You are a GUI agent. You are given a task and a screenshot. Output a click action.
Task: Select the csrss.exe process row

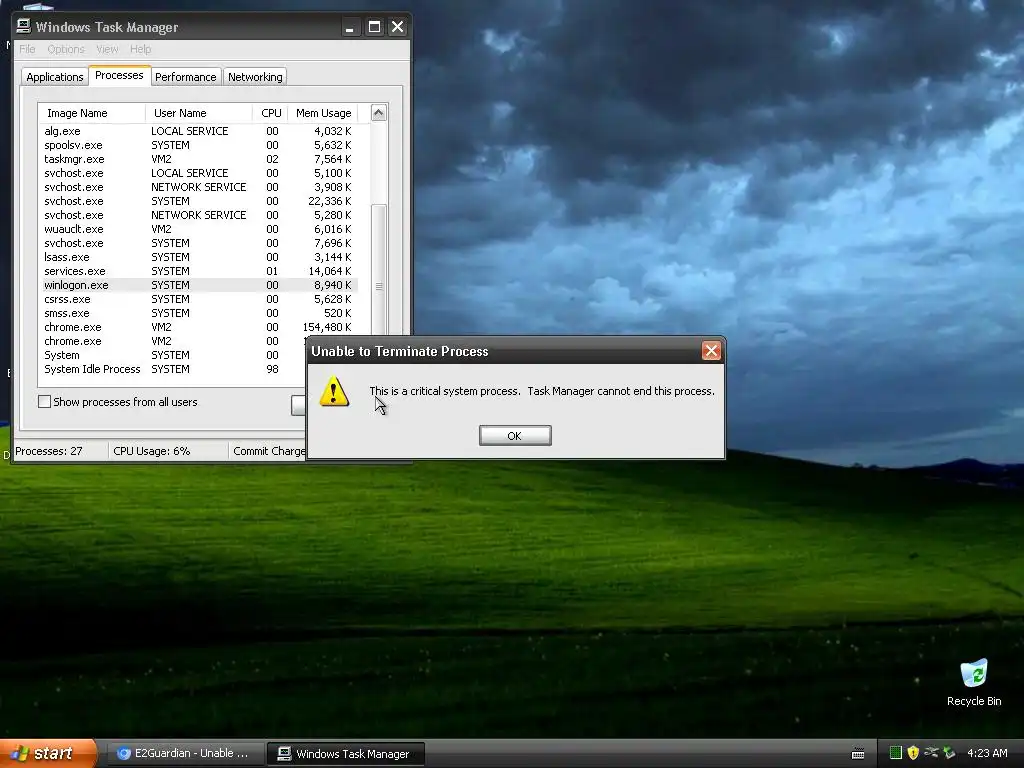(199, 299)
